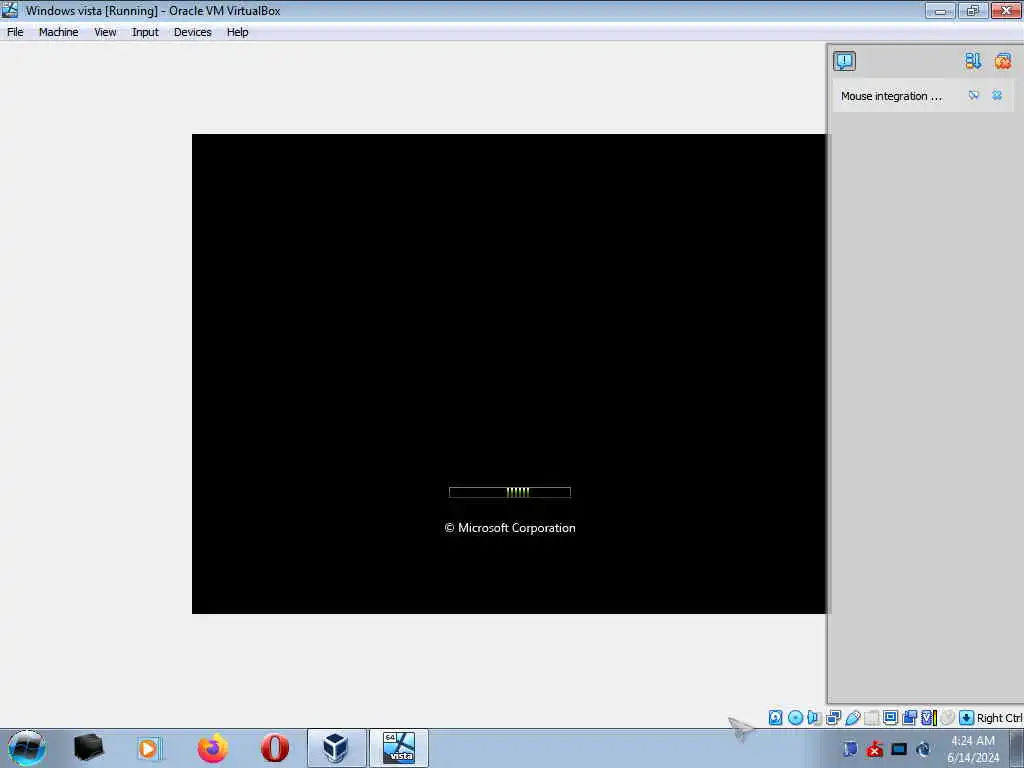Open the clock showing 4:24 AM

pos(973,749)
